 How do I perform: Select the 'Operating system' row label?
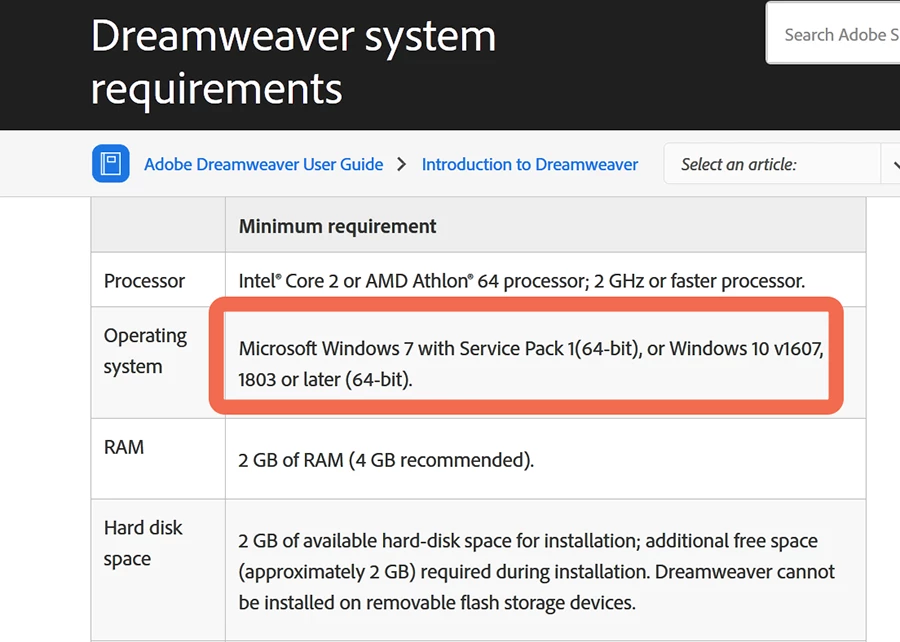point(145,351)
